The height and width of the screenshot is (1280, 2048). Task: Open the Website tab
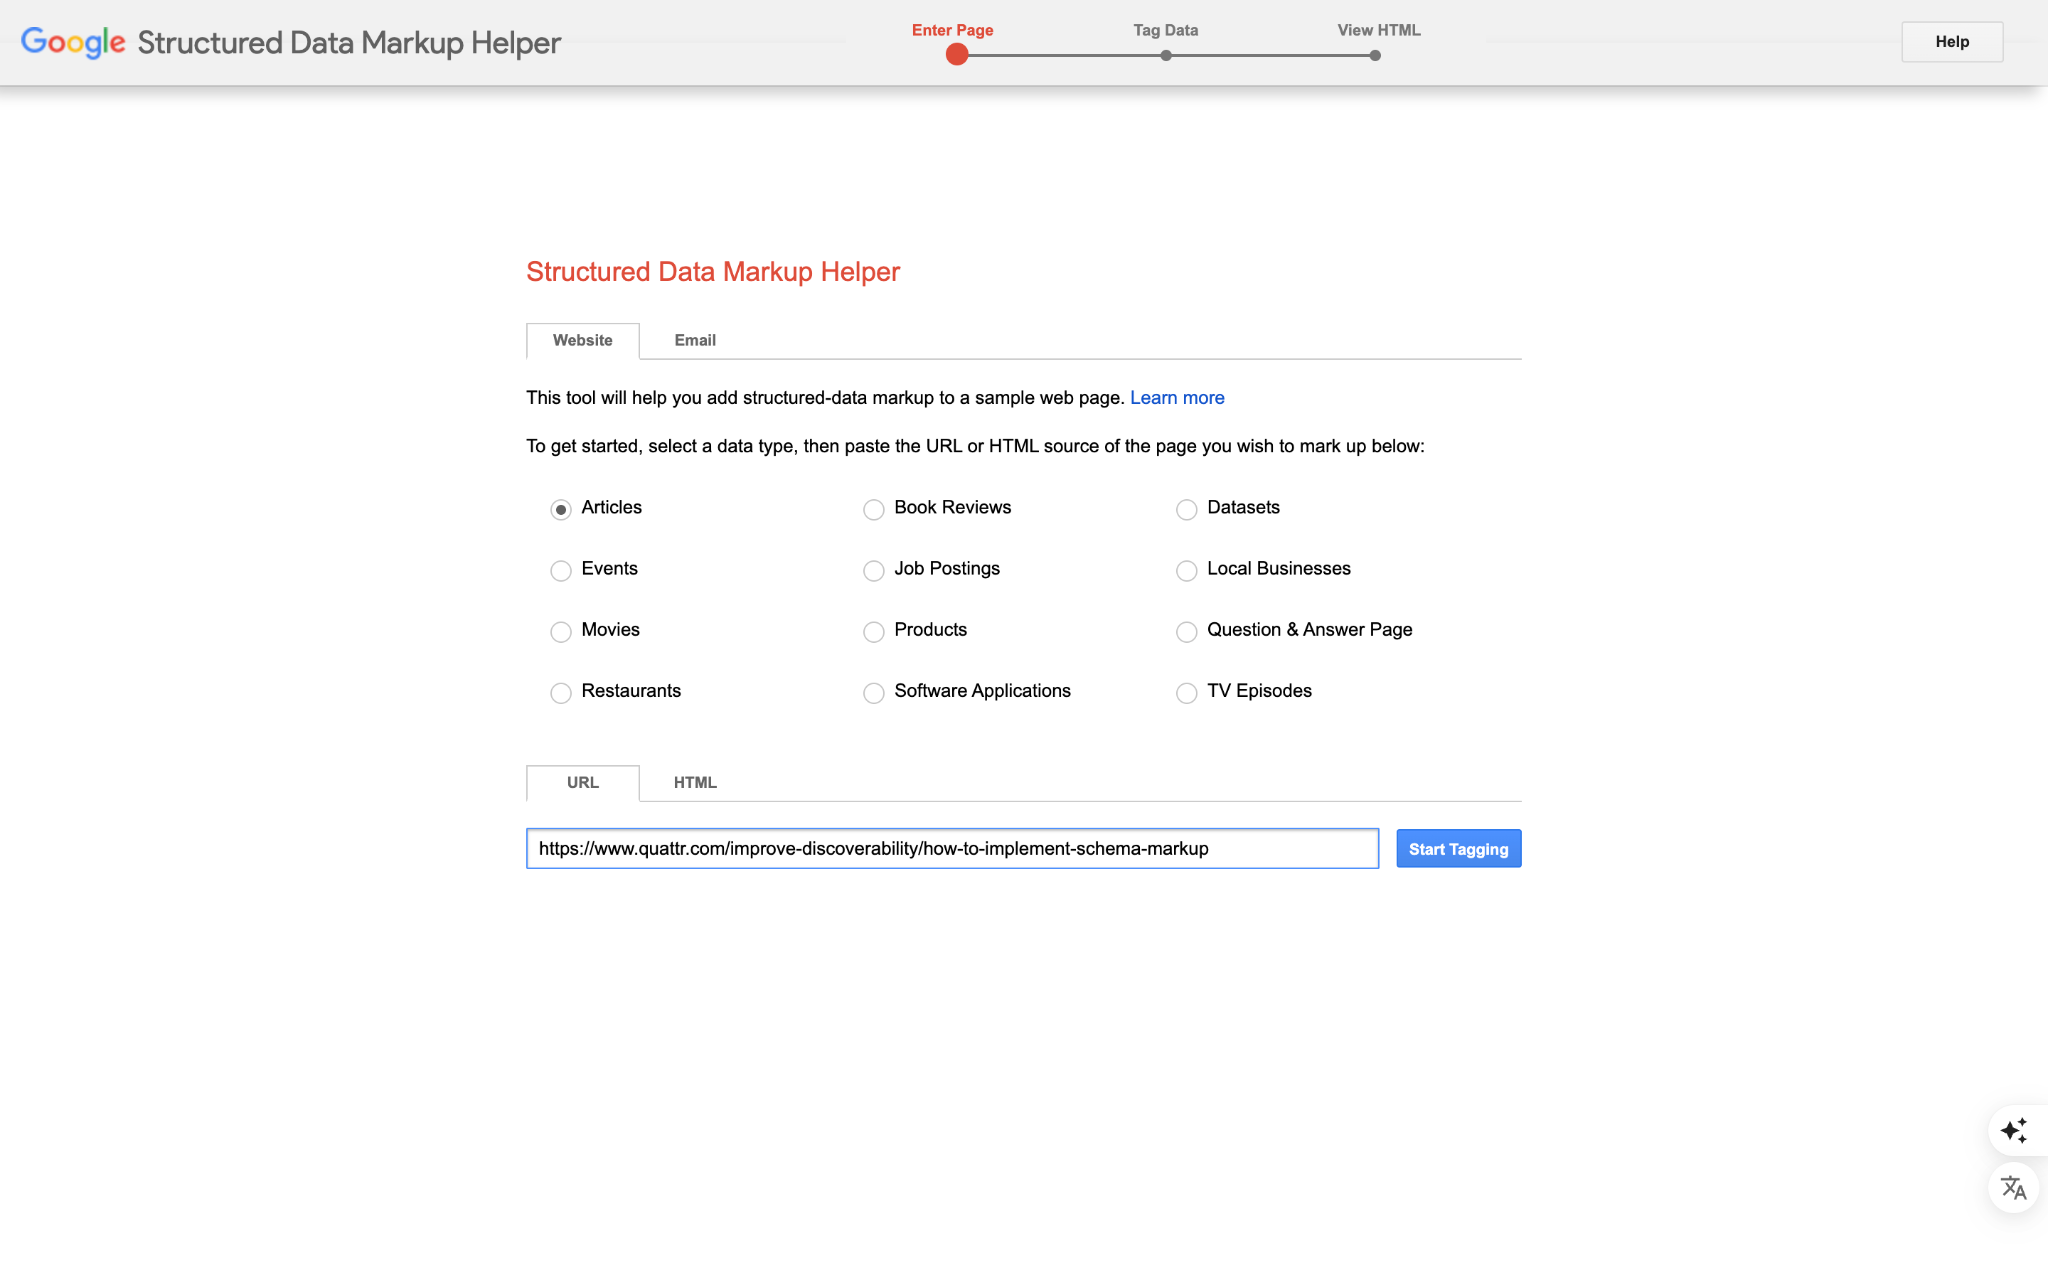click(x=583, y=340)
